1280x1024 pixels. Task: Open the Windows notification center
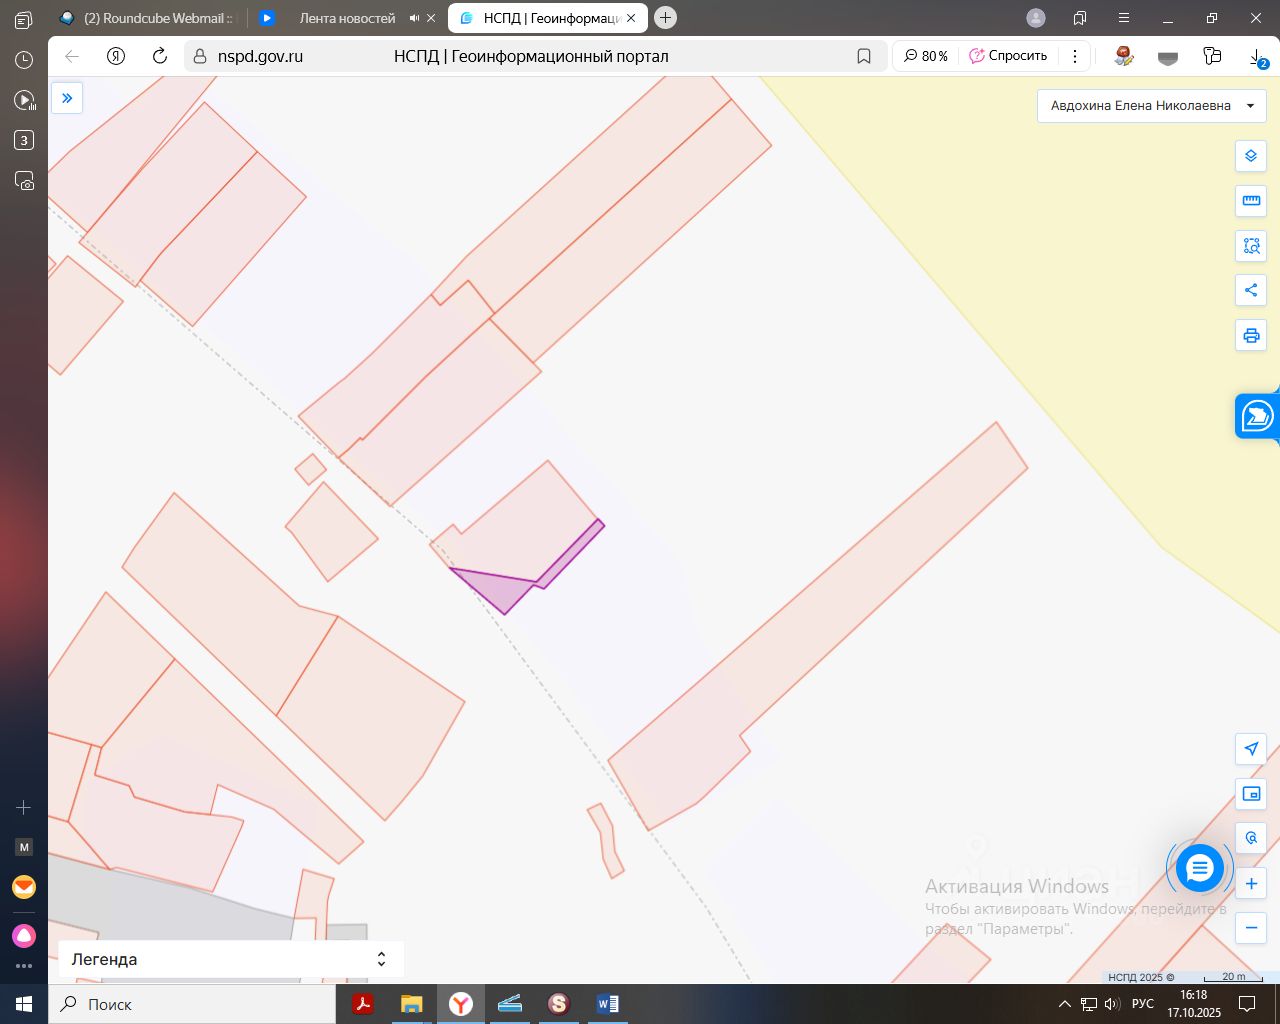[1247, 1004]
